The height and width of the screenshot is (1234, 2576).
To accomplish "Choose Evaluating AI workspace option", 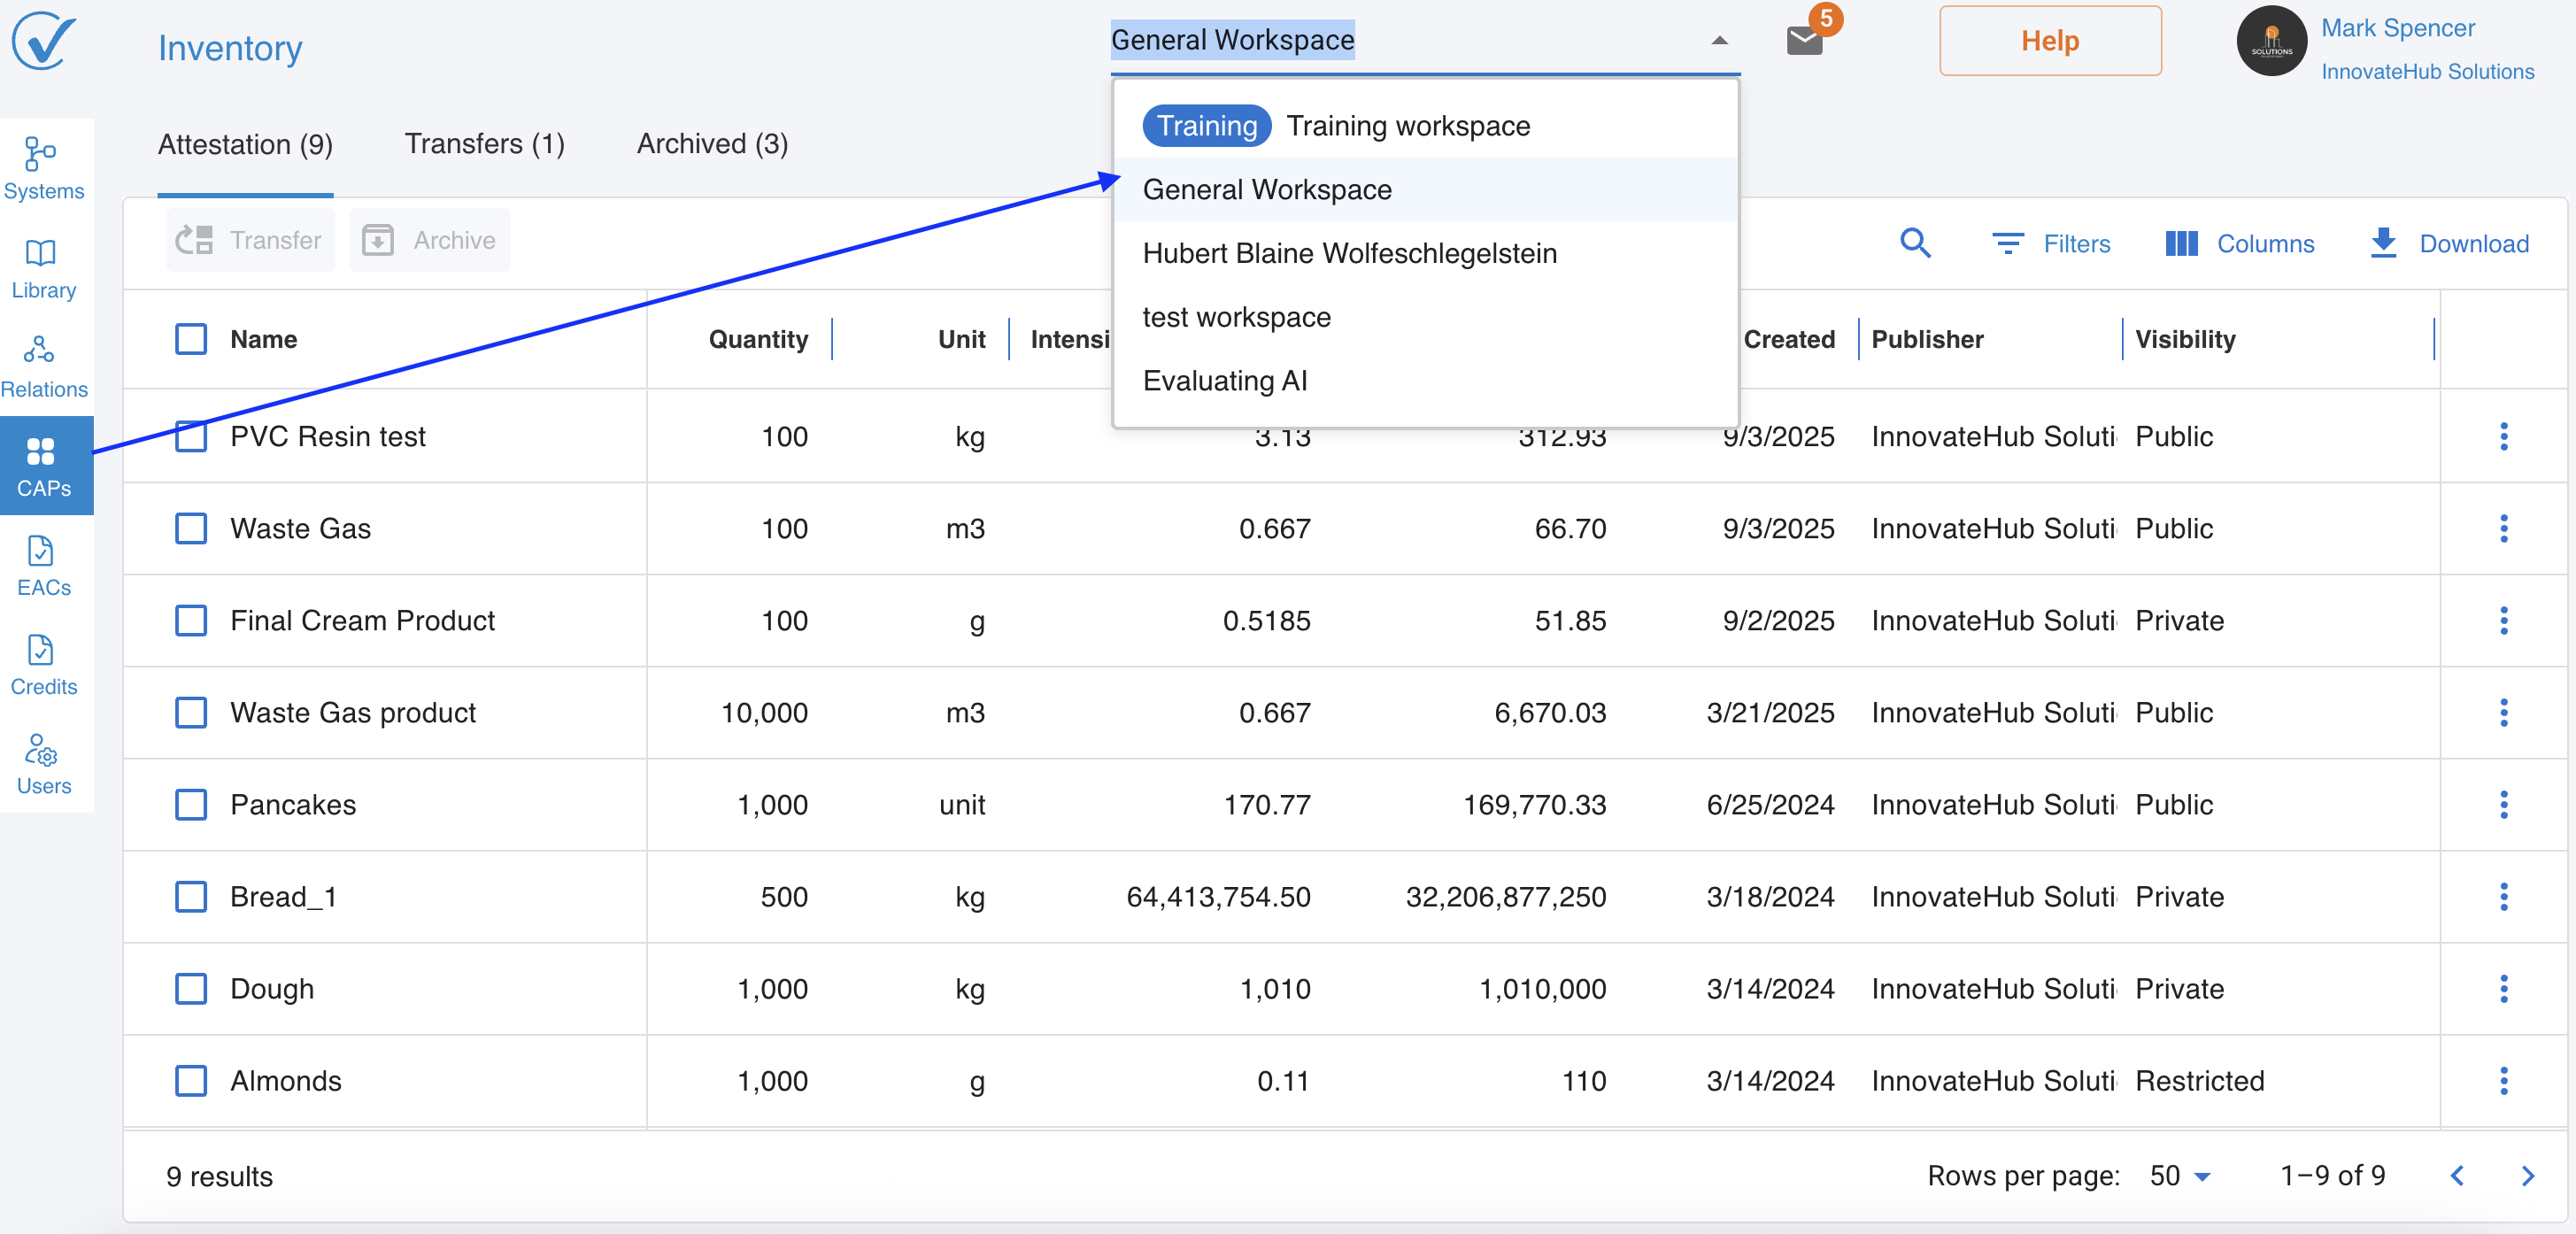I will pyautogui.click(x=1224, y=381).
